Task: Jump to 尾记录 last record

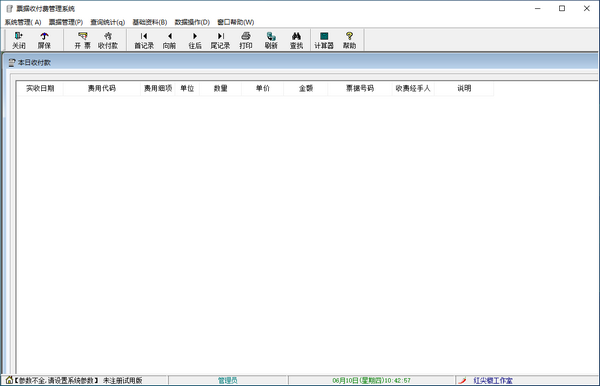Action: click(x=220, y=40)
